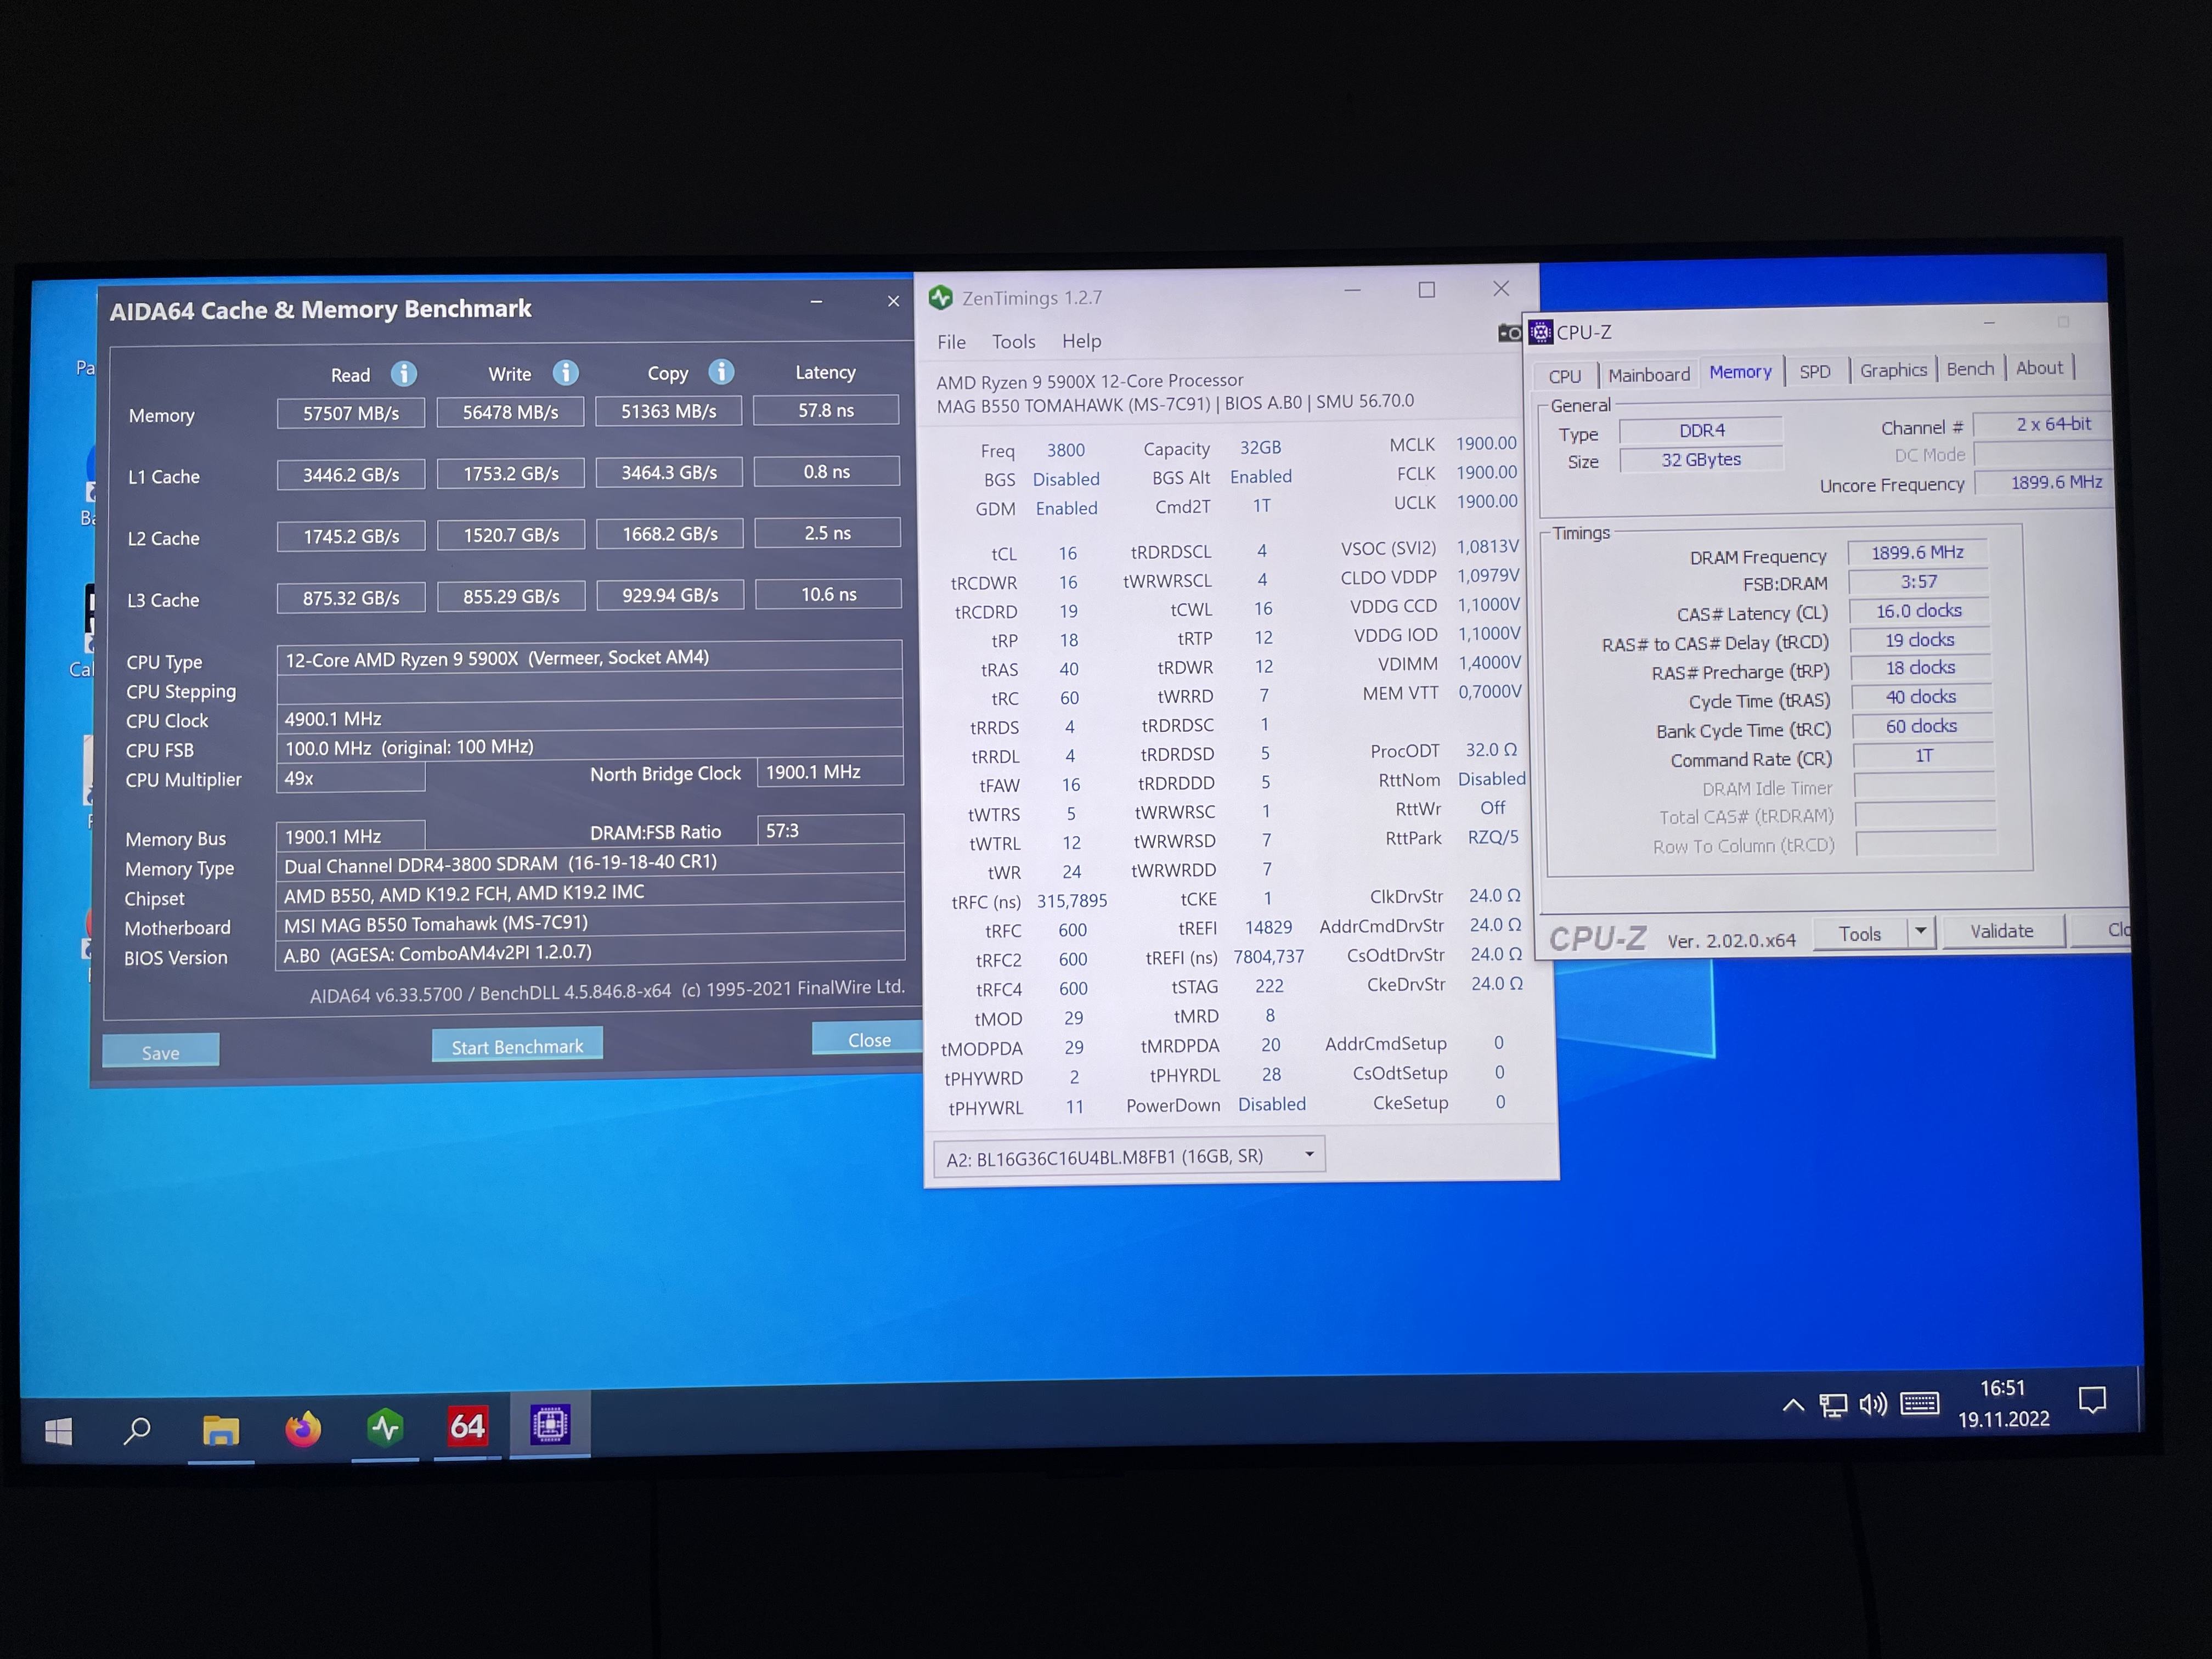Click the Freq 3800 value in ZenTimings

point(1065,451)
